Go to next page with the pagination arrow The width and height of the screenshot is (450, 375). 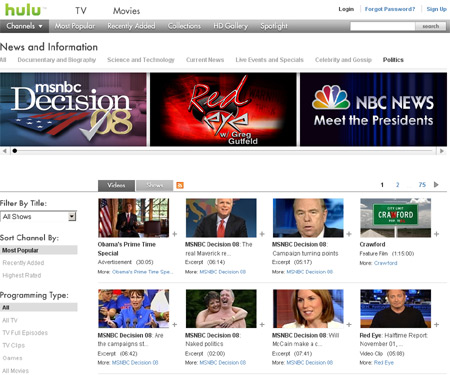(436, 185)
